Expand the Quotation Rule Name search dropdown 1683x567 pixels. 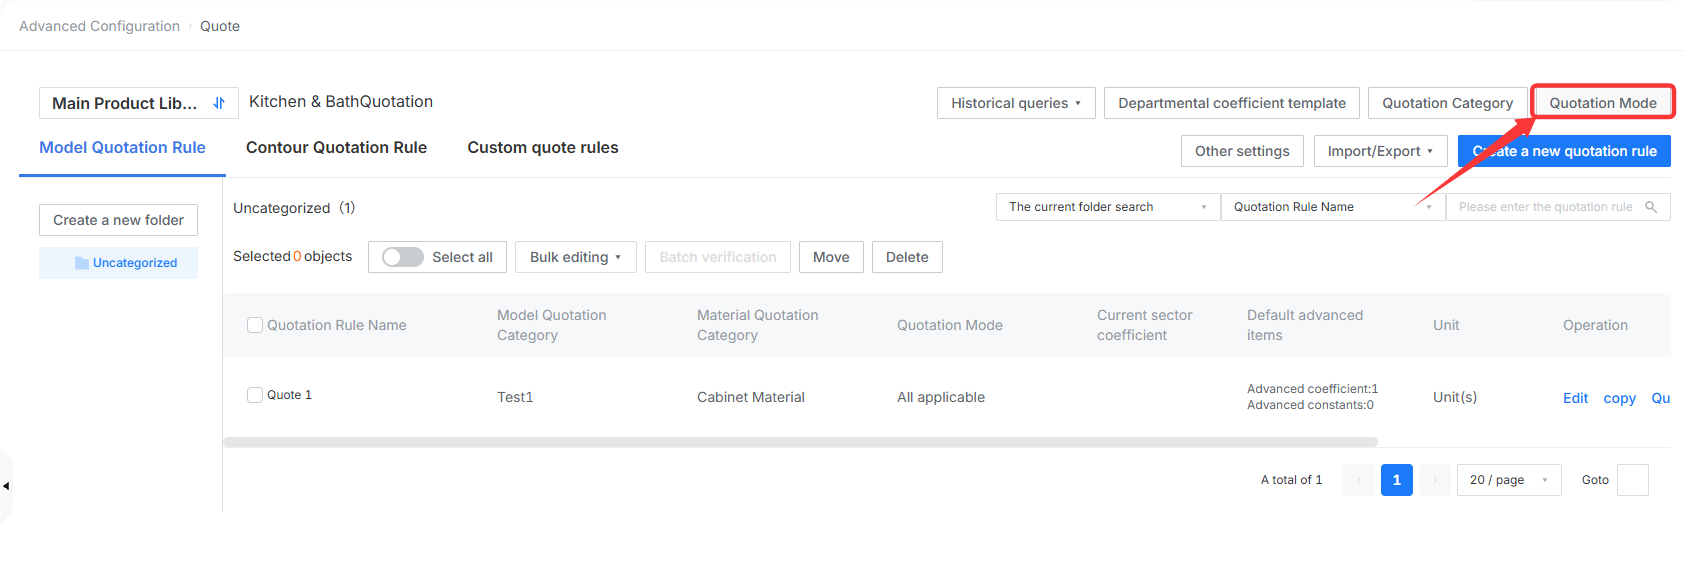(x=1333, y=207)
